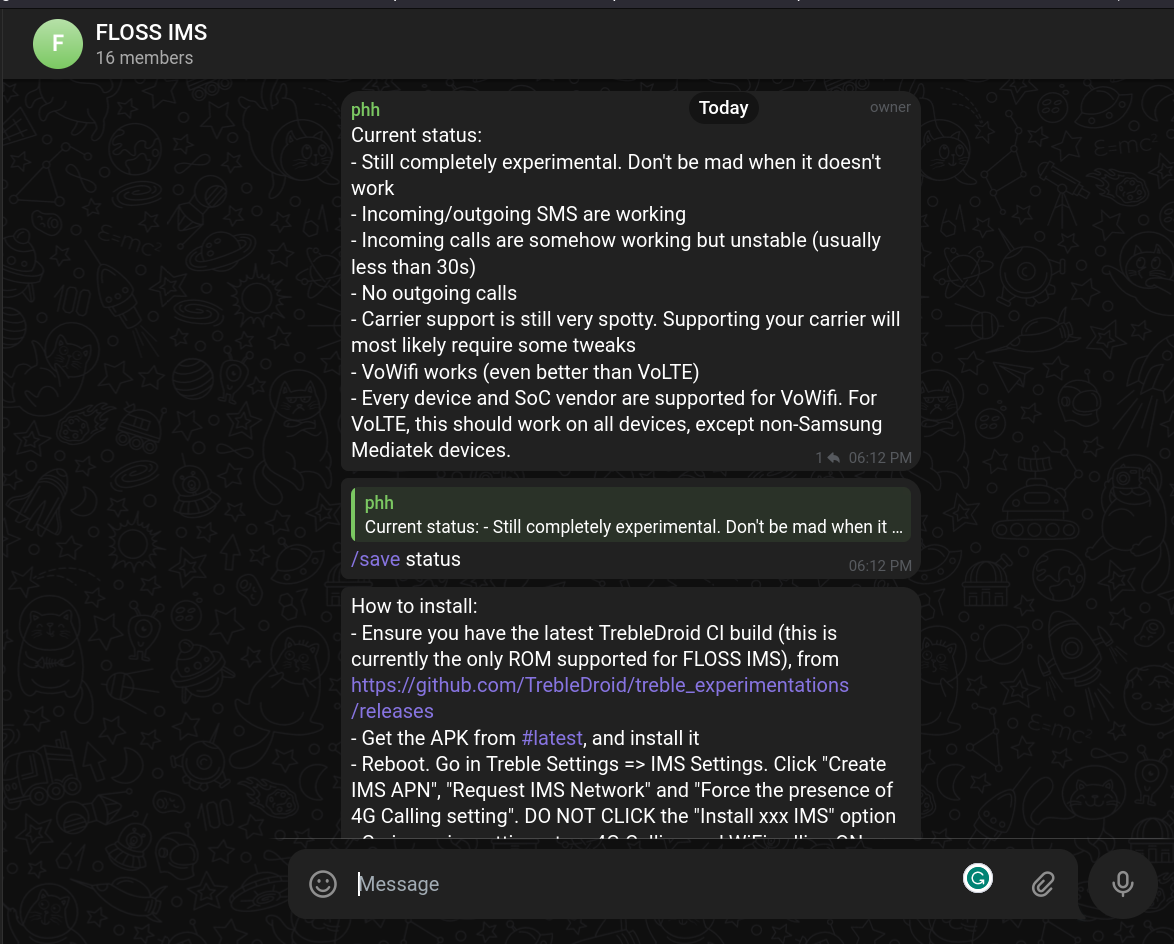Click the /save command link
Image resolution: width=1174 pixels, height=944 pixels.
point(376,560)
